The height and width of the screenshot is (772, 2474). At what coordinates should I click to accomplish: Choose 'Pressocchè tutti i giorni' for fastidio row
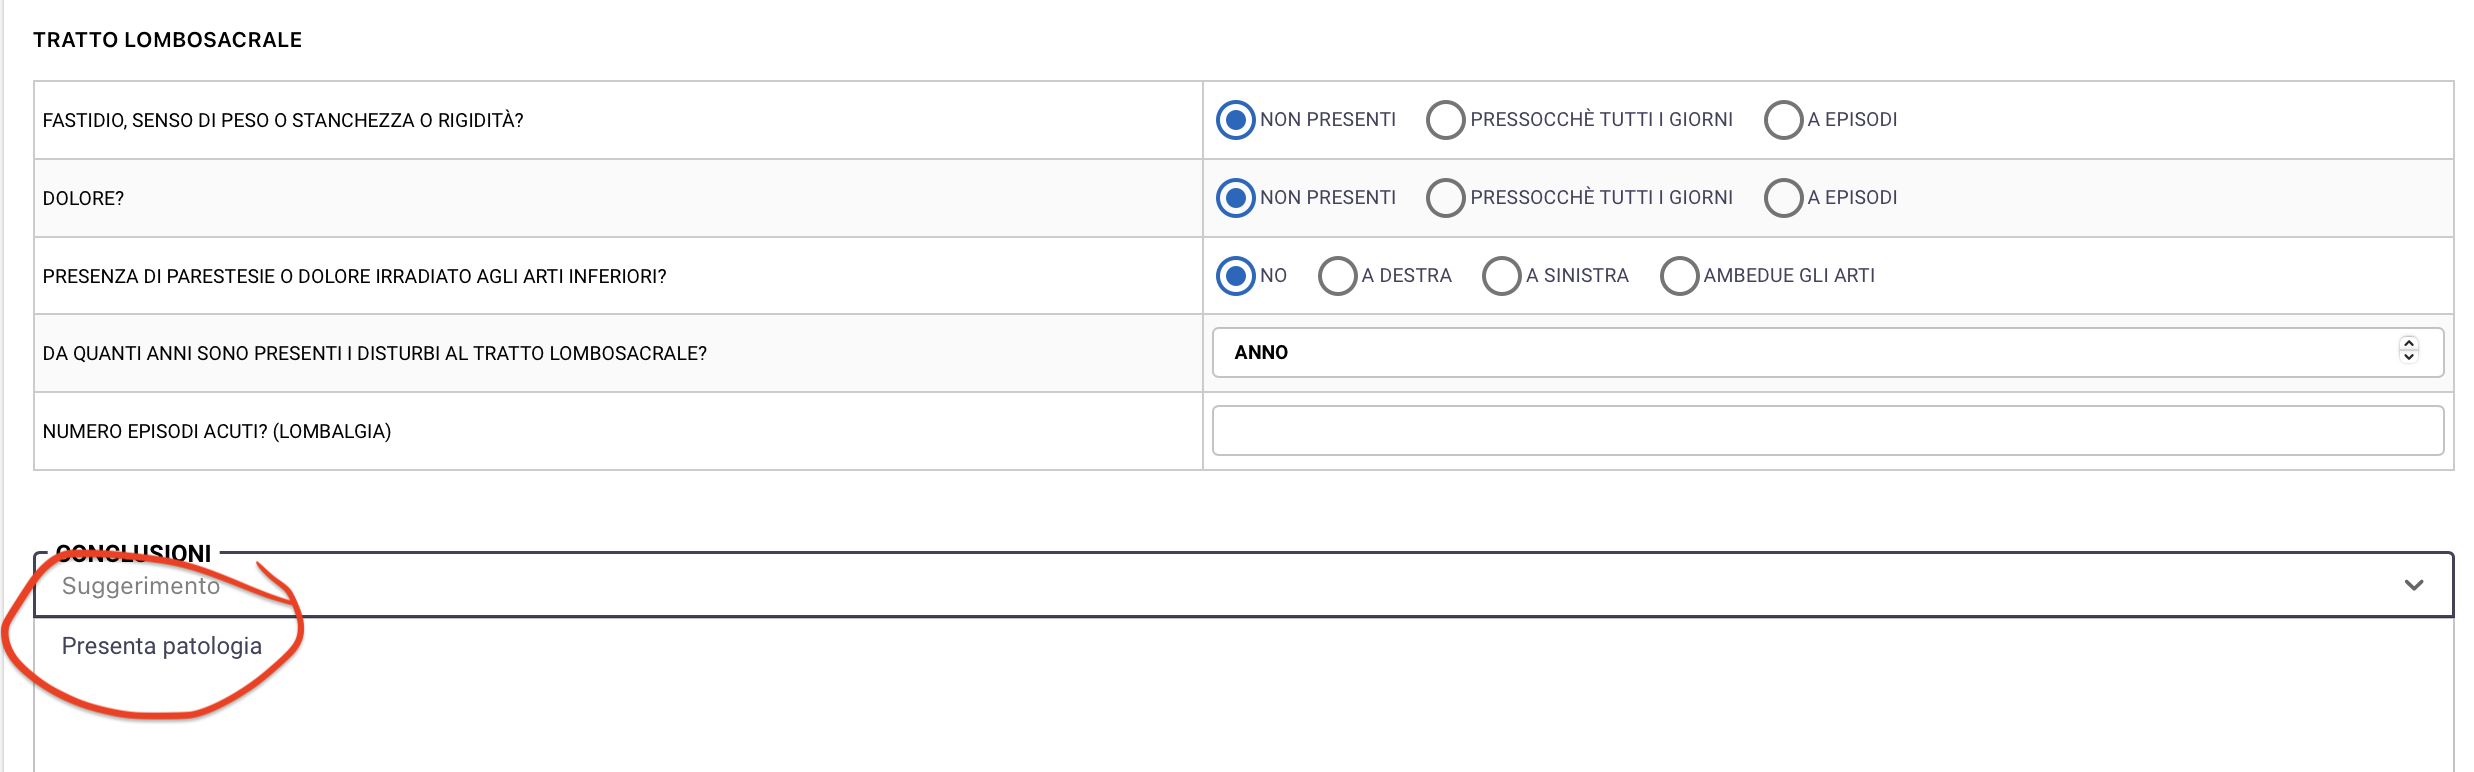pos(1445,120)
